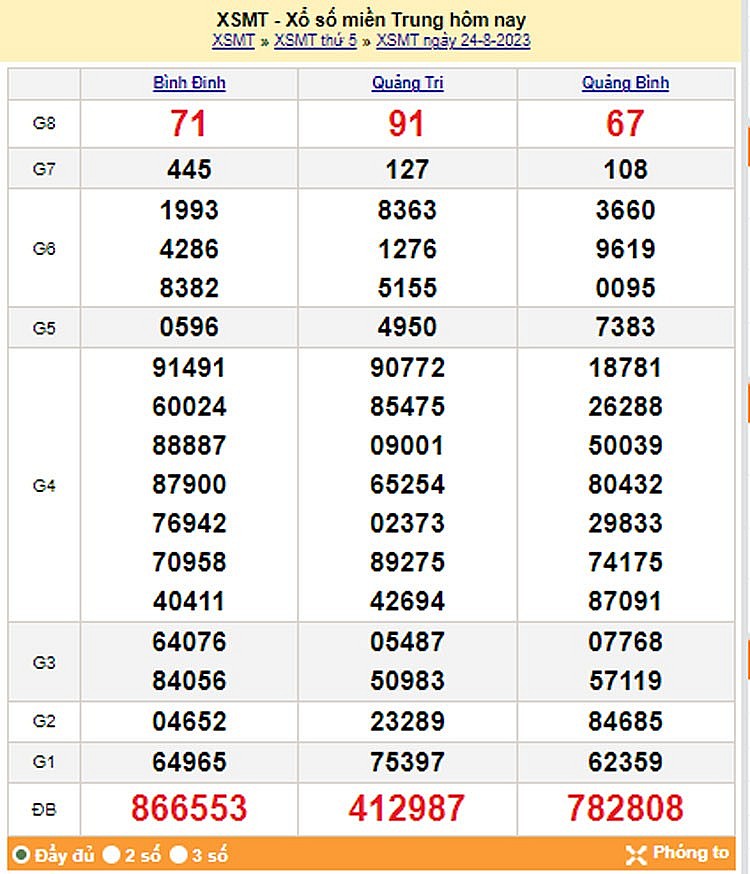The image size is (750, 874).
Task: Click the G8 number 67
Action: pyautogui.click(x=625, y=124)
